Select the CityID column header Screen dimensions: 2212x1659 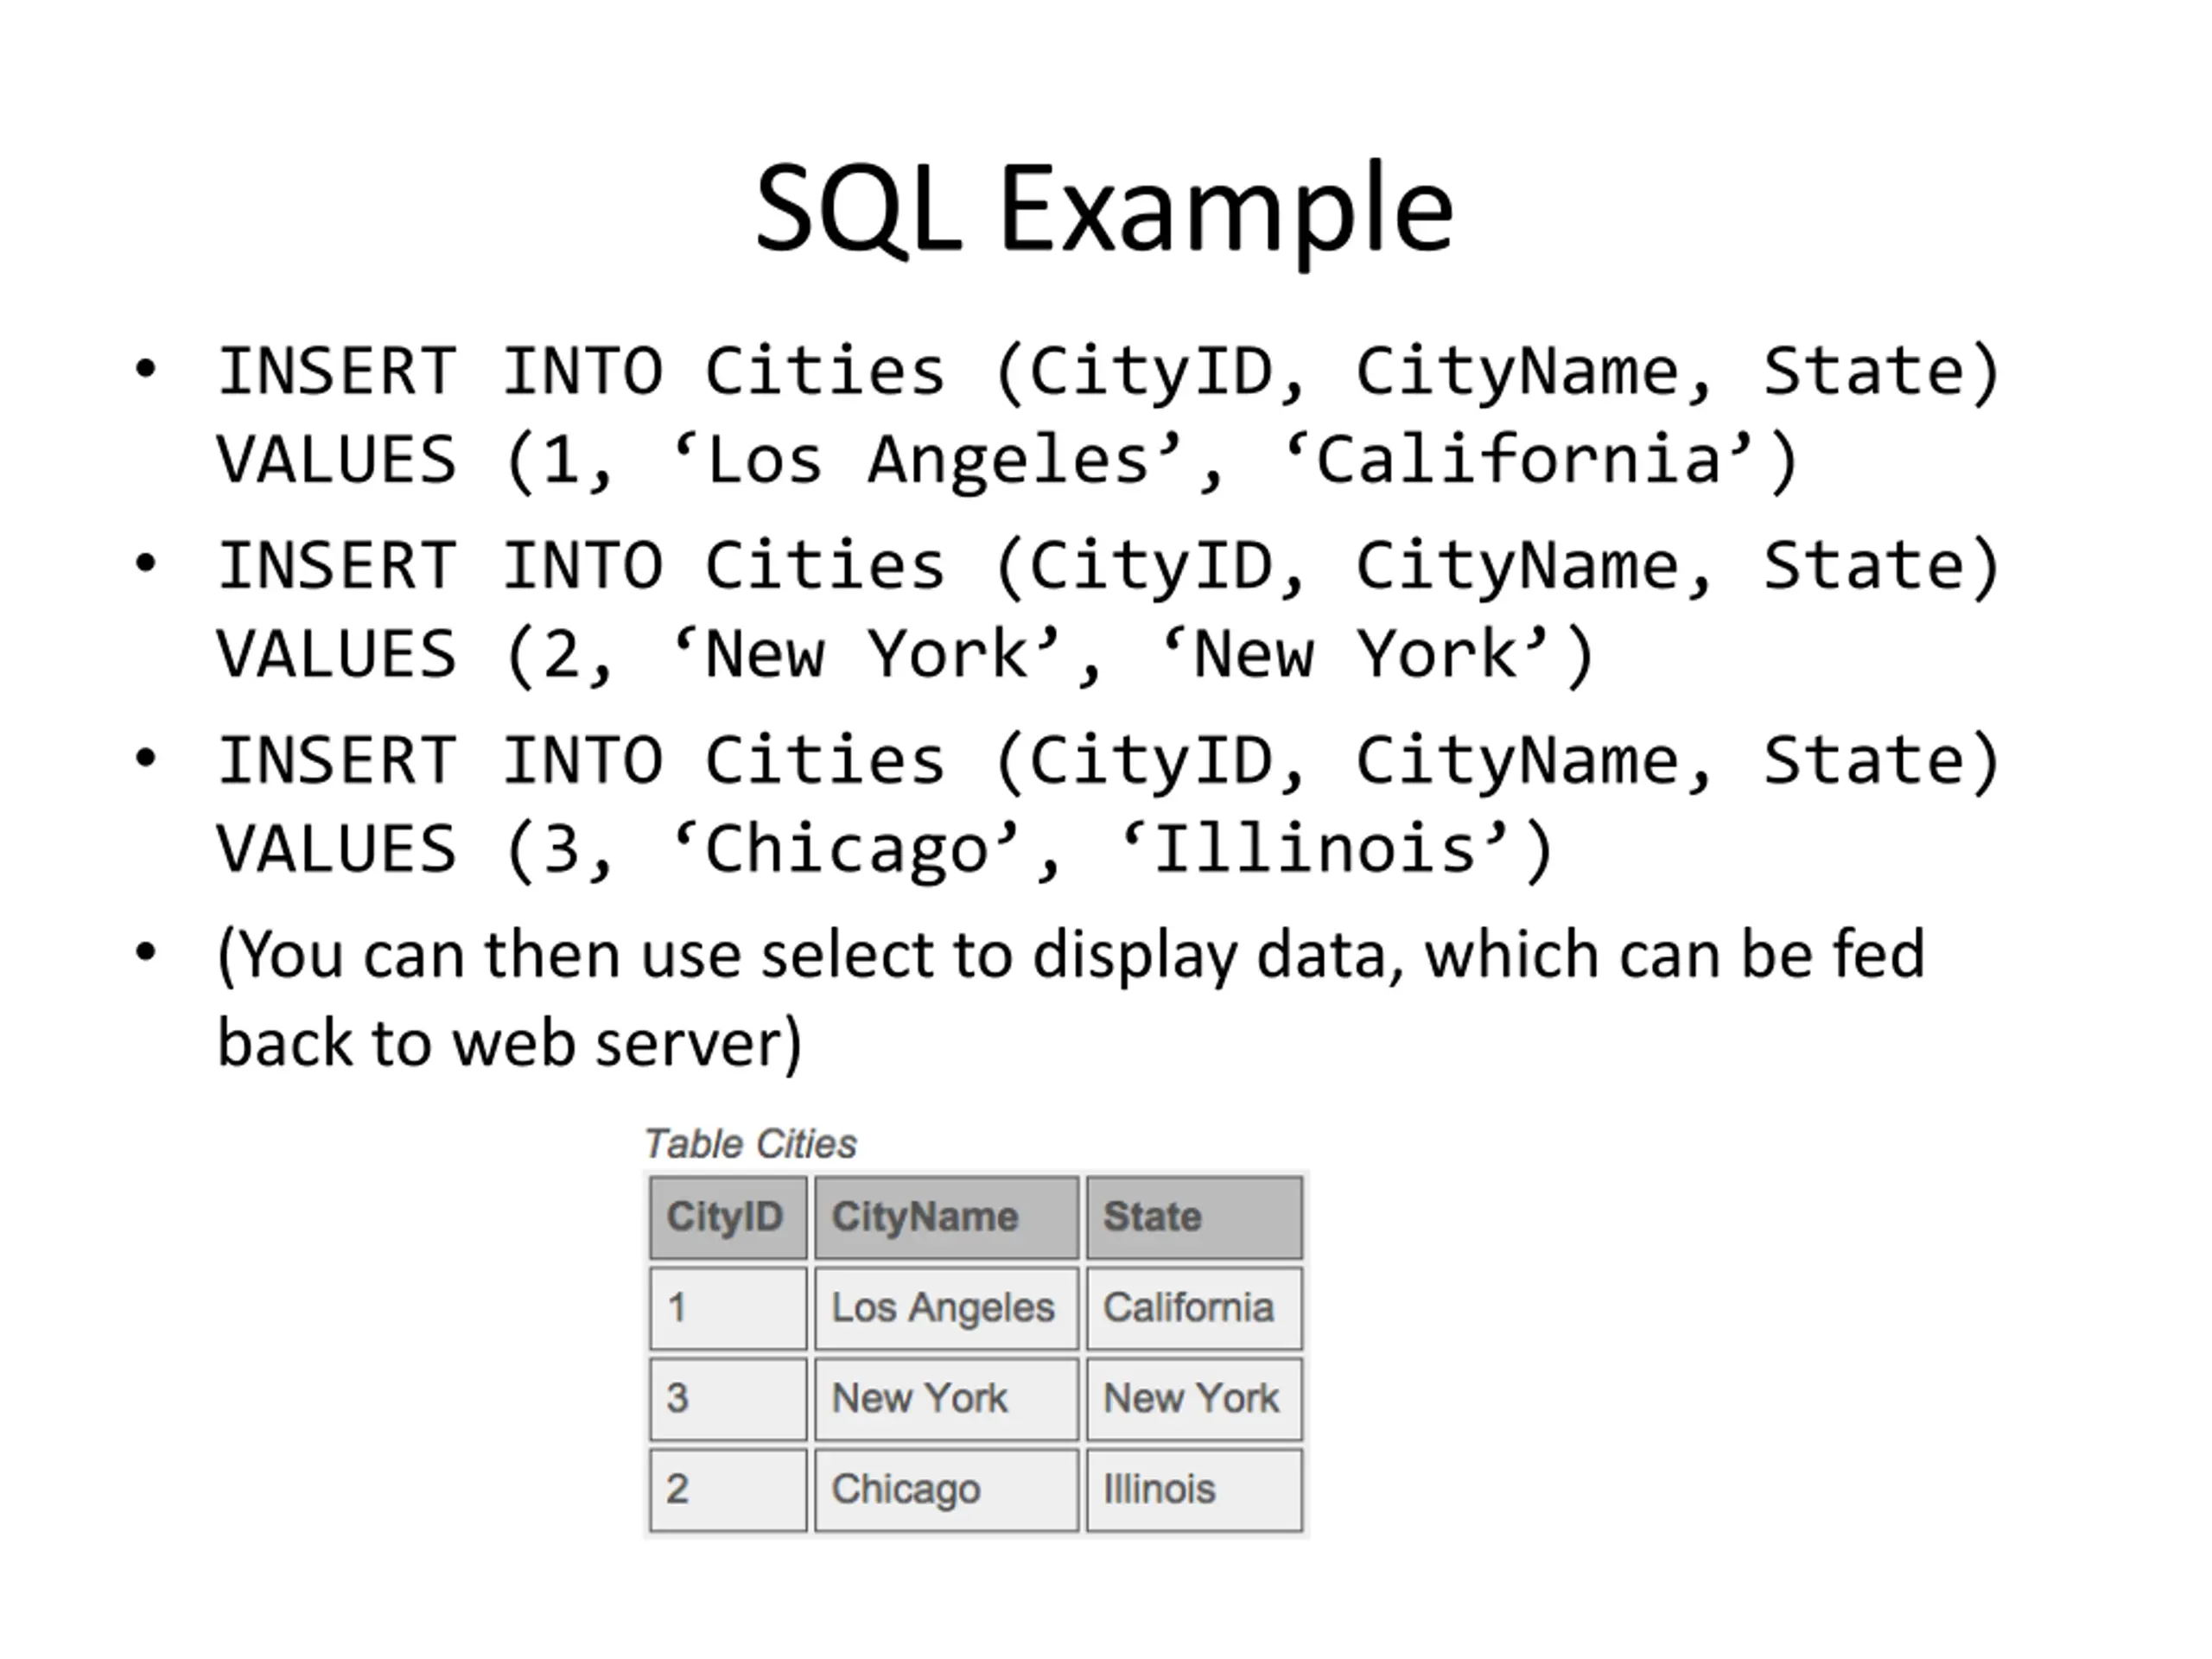728,1217
